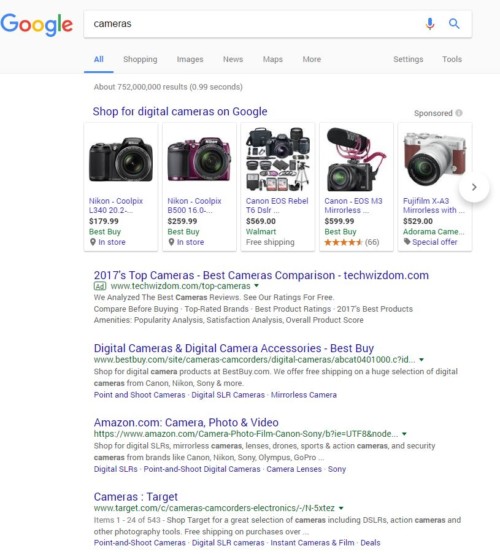Click the Special offer link

[435, 242]
